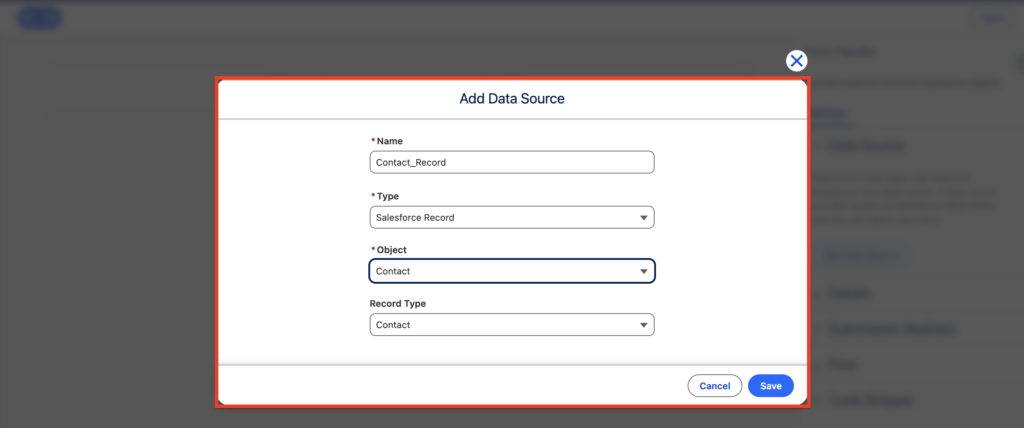
Task: Click the Type field label
Action: click(387, 196)
